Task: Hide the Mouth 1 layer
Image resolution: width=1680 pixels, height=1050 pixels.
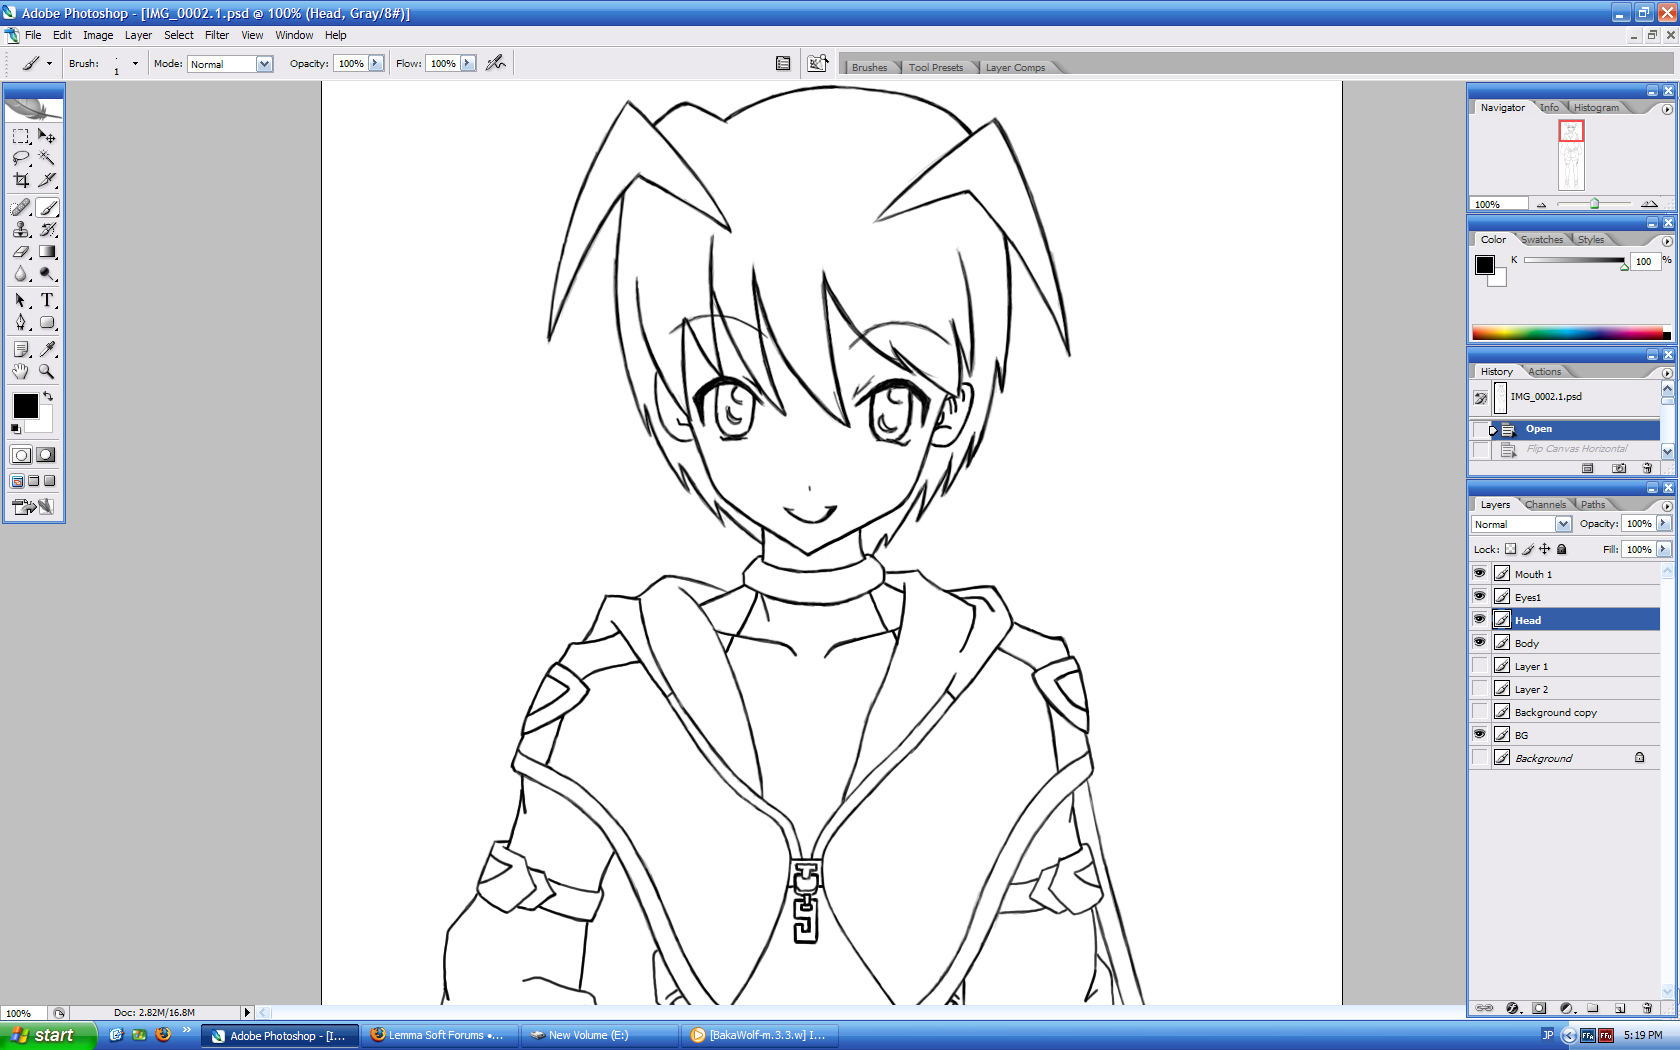Action: [1480, 574]
